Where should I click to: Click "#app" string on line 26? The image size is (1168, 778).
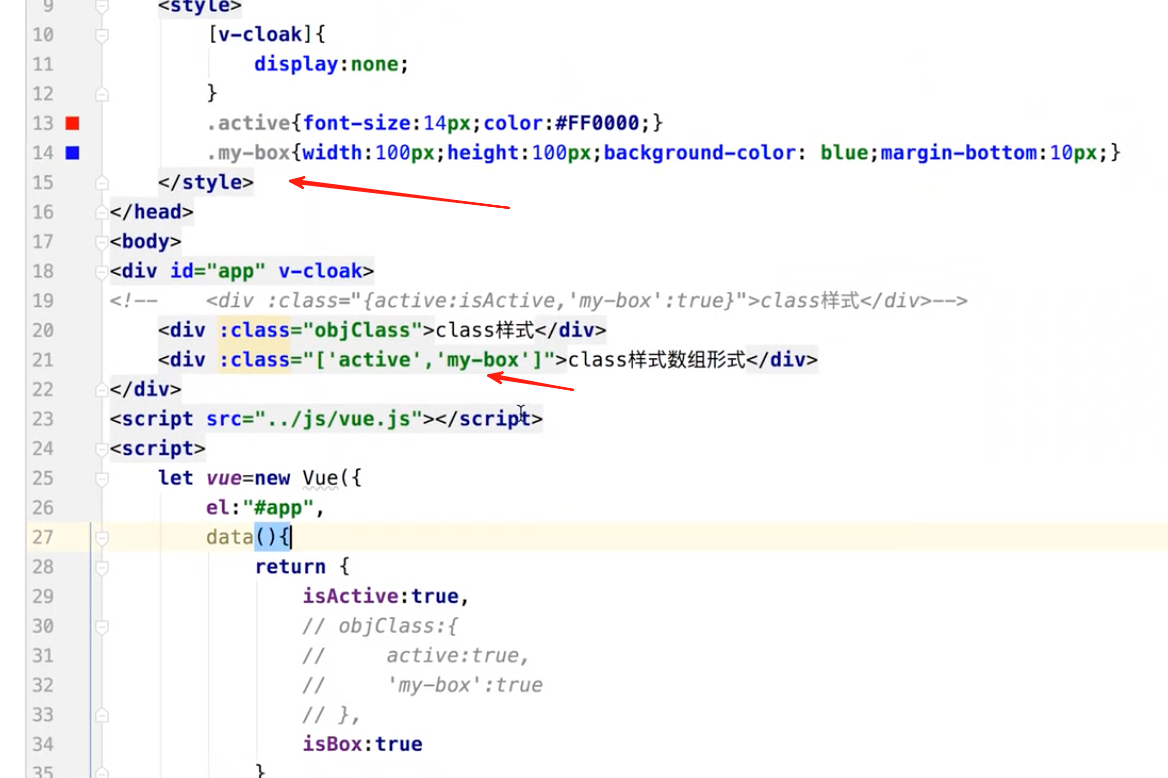point(279,507)
